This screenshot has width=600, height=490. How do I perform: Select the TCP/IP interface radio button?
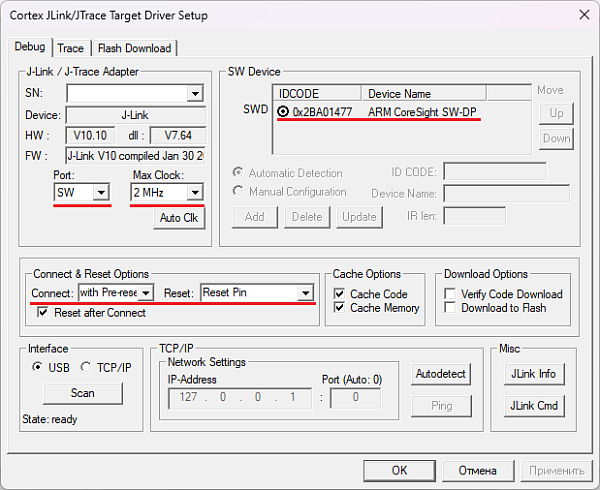[86, 367]
